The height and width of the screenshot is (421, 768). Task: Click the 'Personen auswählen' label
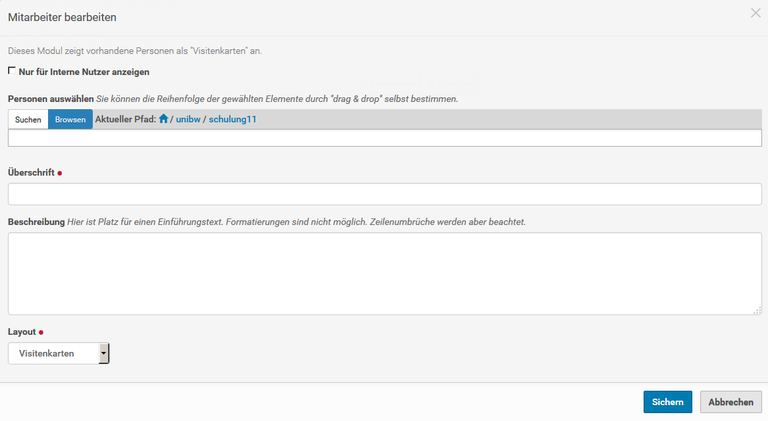click(50, 99)
